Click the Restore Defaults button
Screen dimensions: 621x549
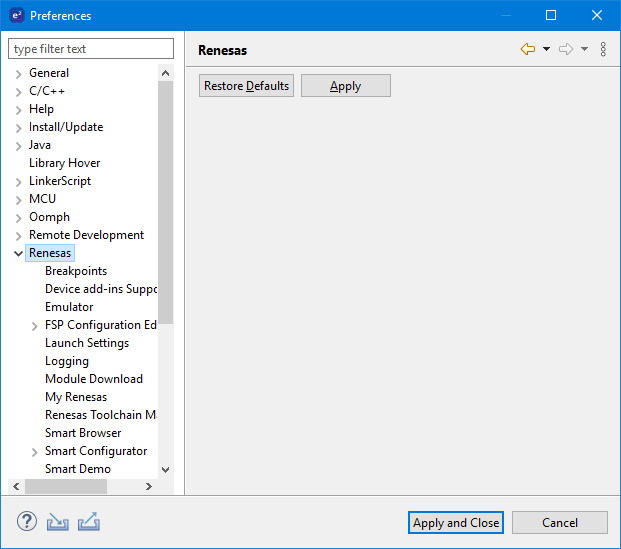point(246,86)
